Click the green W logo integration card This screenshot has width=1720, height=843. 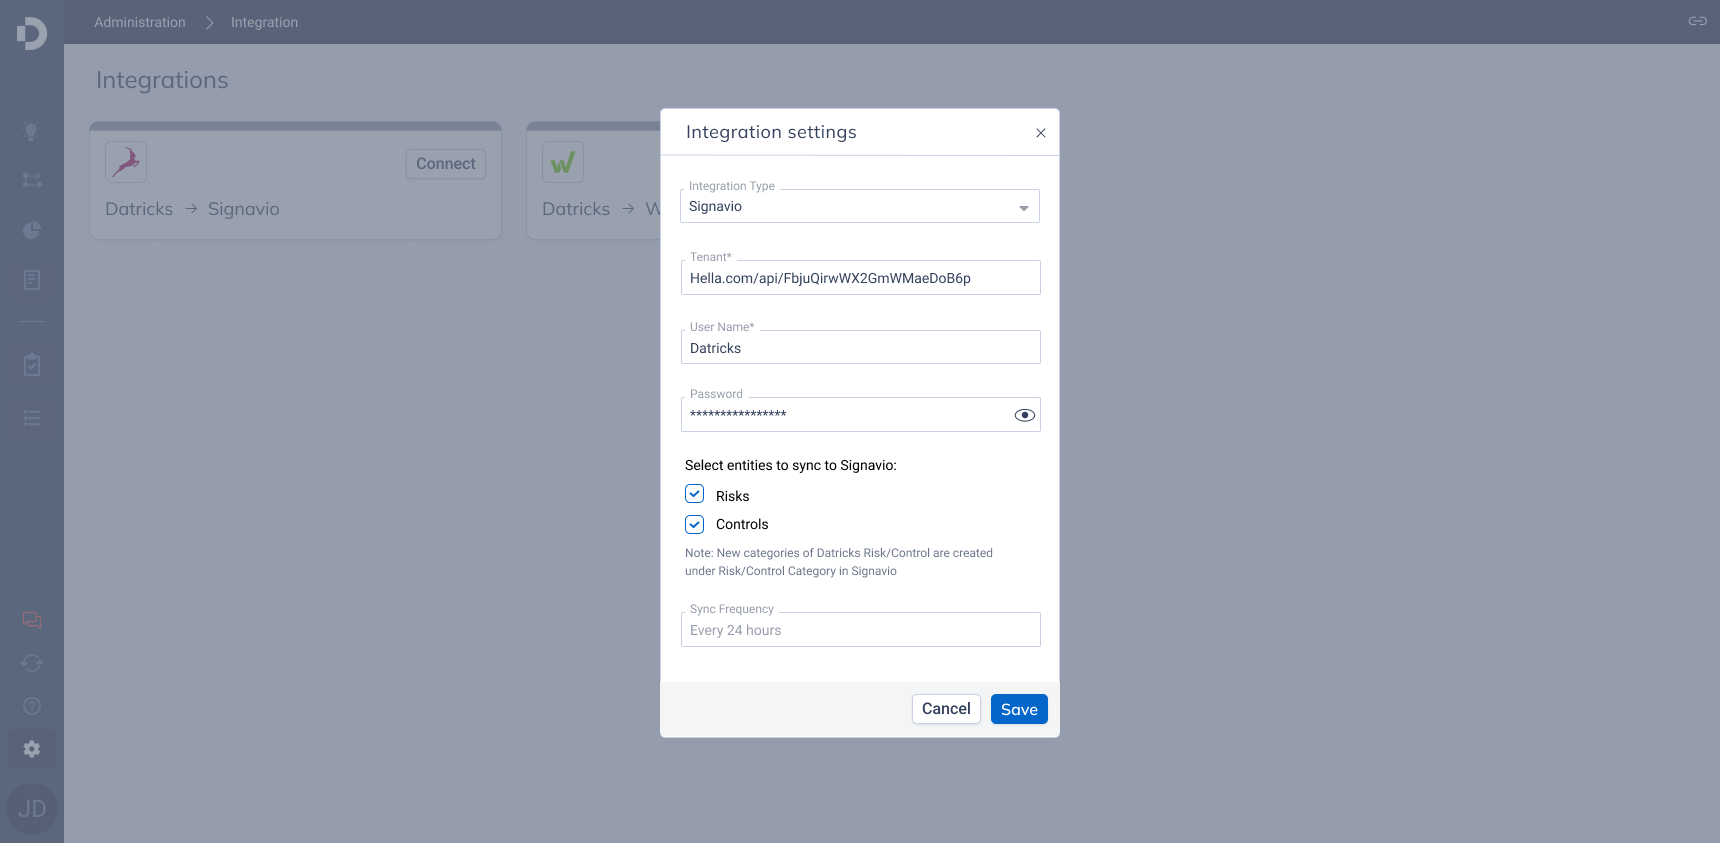tap(563, 162)
